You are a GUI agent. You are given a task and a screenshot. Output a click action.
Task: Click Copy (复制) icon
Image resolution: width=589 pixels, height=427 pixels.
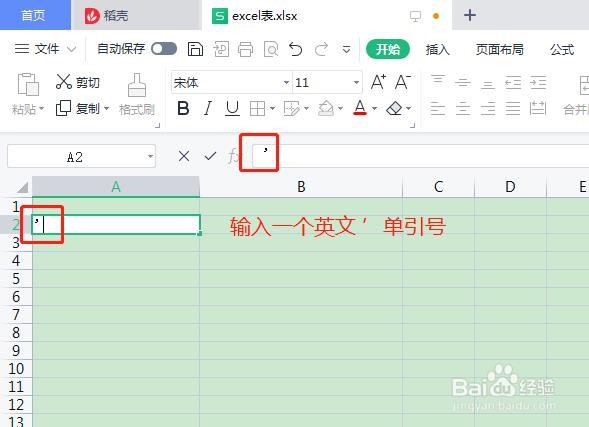(x=63, y=108)
